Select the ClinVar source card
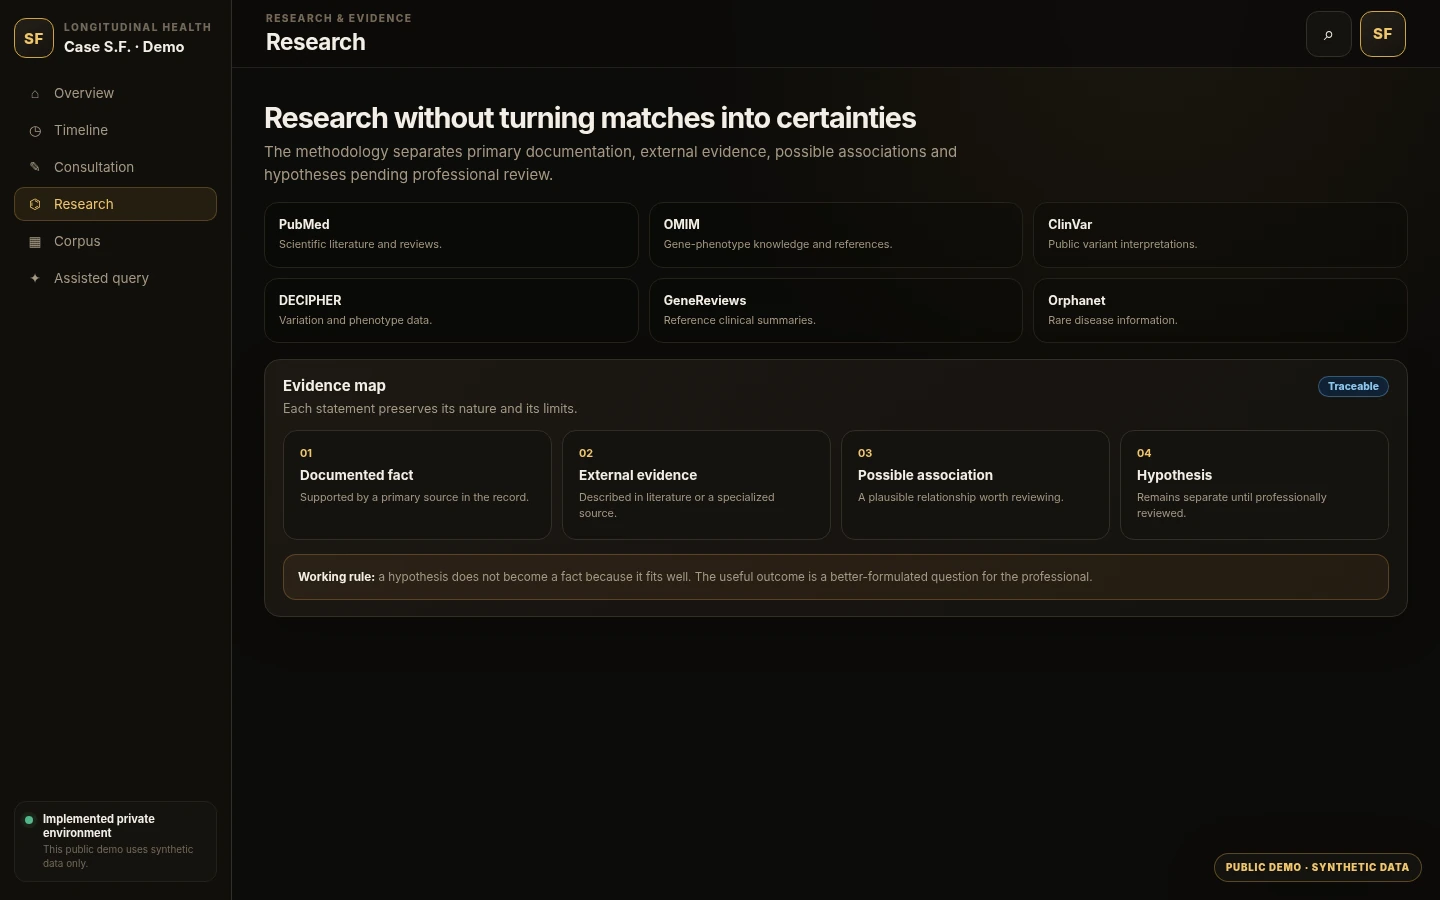Viewport: 1440px width, 900px height. [x=1220, y=235]
